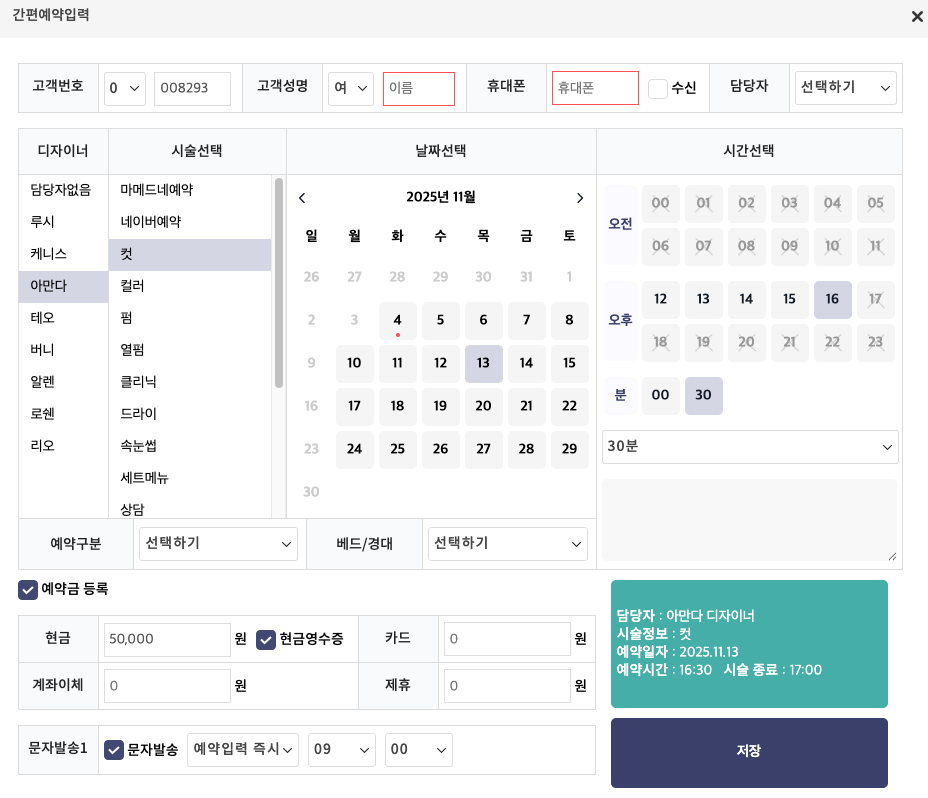
Task: Select 네이버예약 in the treatment list
Action: click(150, 222)
